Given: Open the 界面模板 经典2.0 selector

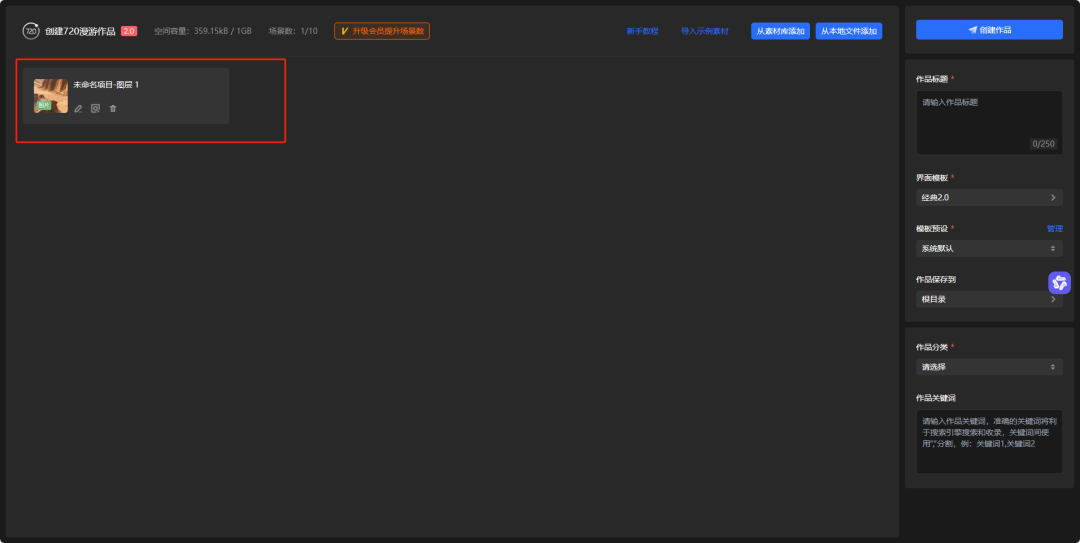Looking at the screenshot, I should point(989,198).
